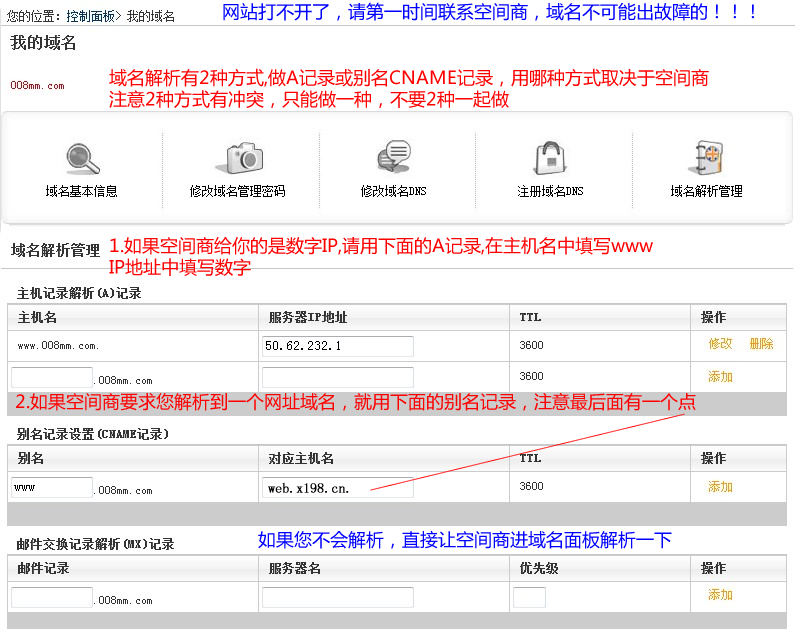The image size is (795, 629).
Task: Click the shopping bag icon for 注册域名DNS
Action: click(x=550, y=158)
